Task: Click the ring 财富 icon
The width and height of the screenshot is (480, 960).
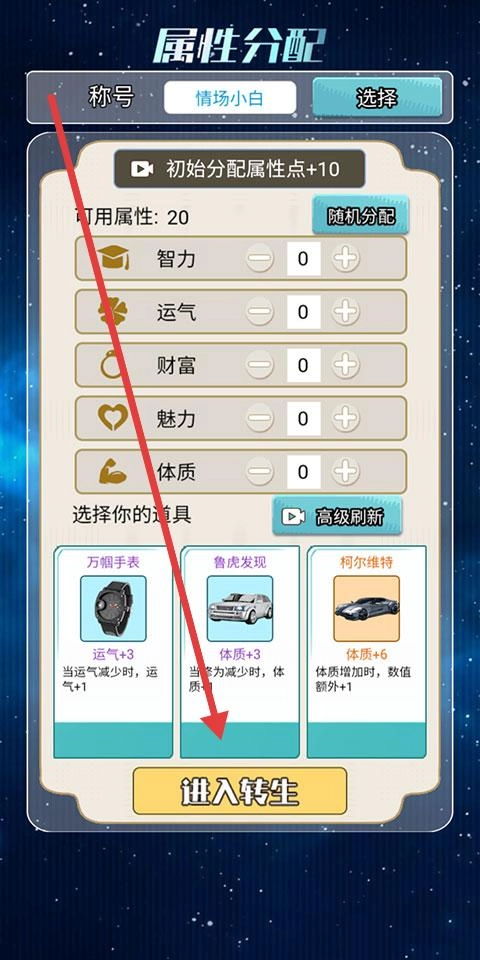Action: tap(112, 366)
